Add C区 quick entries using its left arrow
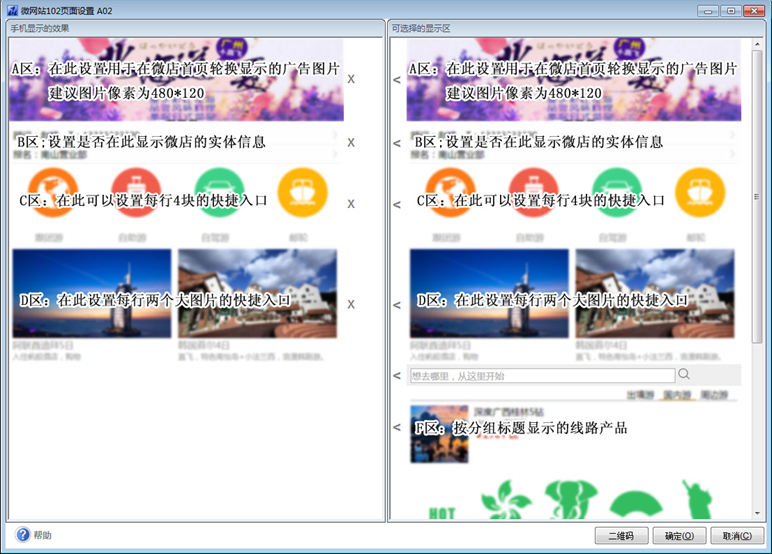Image resolution: width=772 pixels, height=554 pixels. [397, 204]
